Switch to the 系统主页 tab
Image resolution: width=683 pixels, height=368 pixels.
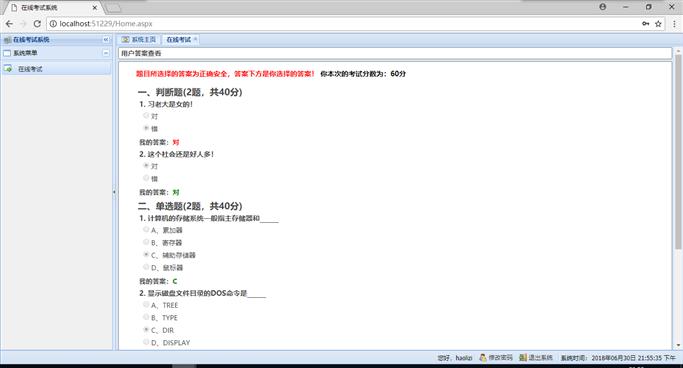coord(139,40)
